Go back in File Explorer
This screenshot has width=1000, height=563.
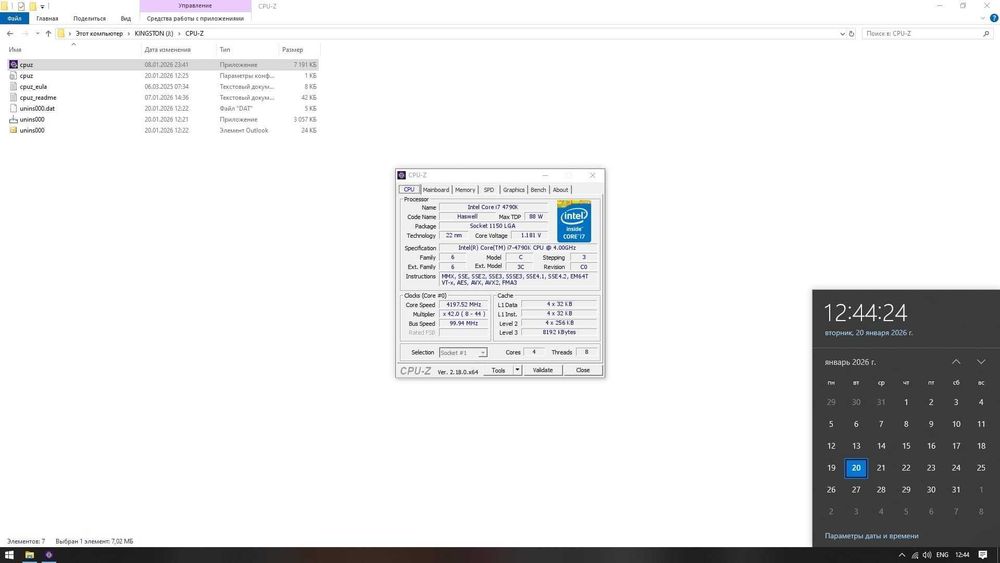(x=10, y=33)
